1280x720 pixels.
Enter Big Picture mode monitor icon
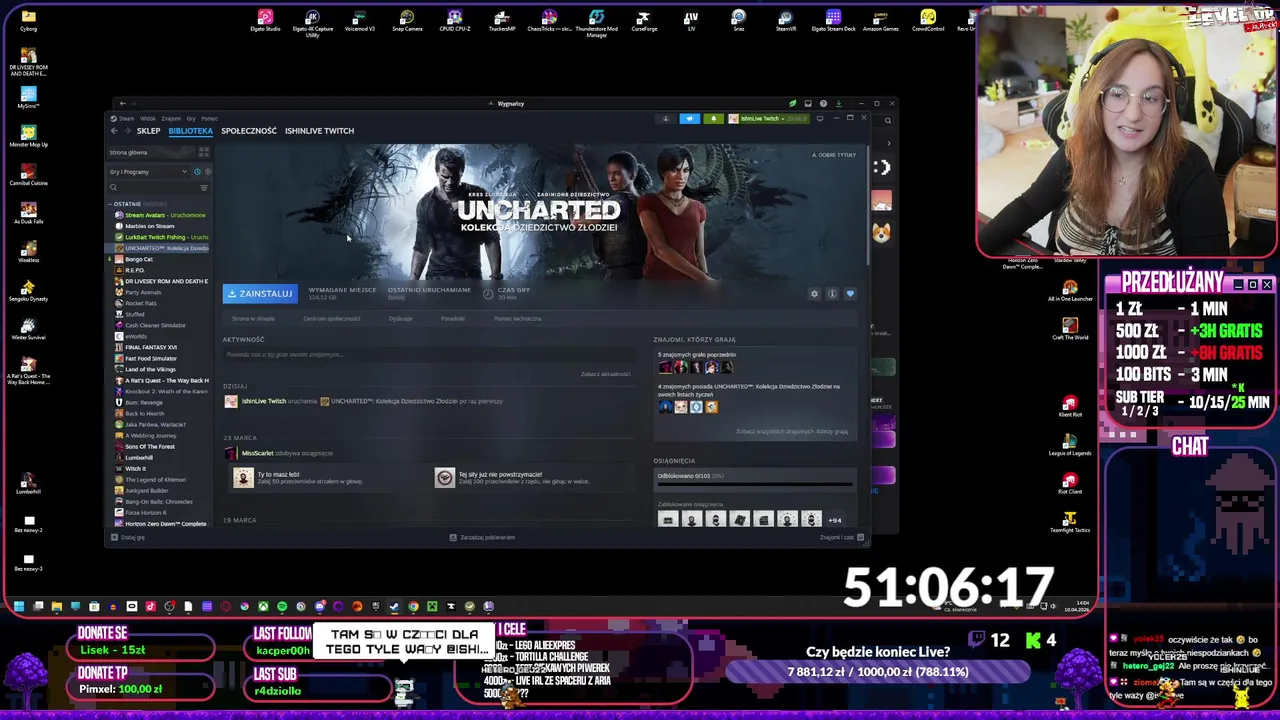pyautogui.click(x=820, y=118)
